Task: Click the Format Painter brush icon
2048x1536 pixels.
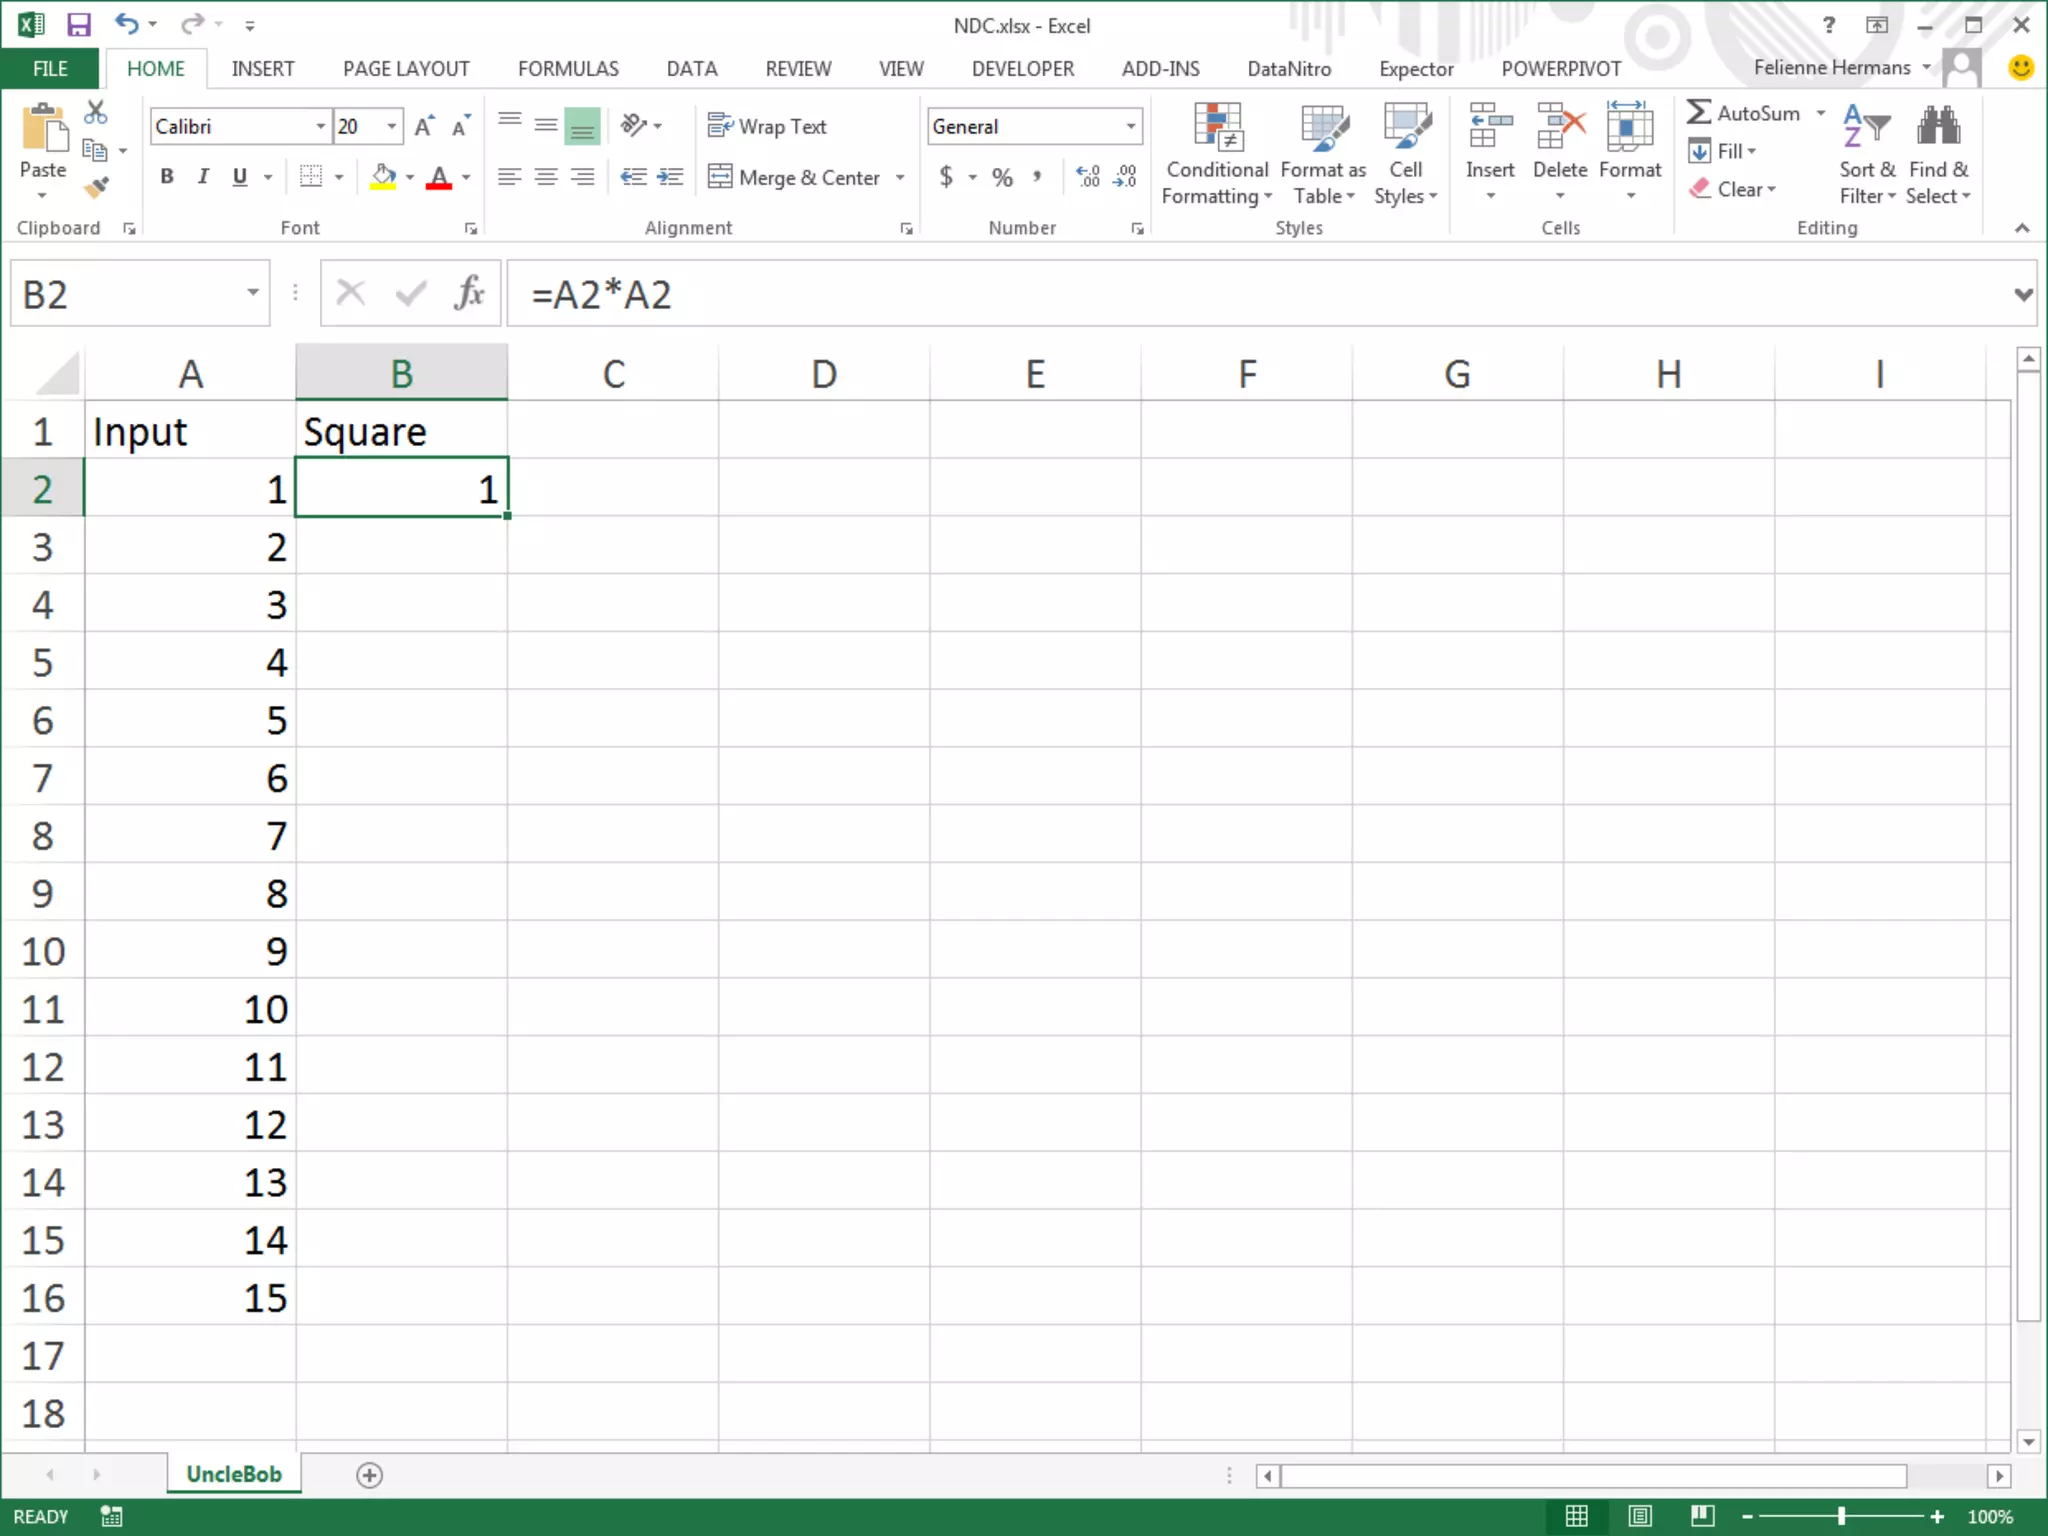Action: [x=96, y=187]
